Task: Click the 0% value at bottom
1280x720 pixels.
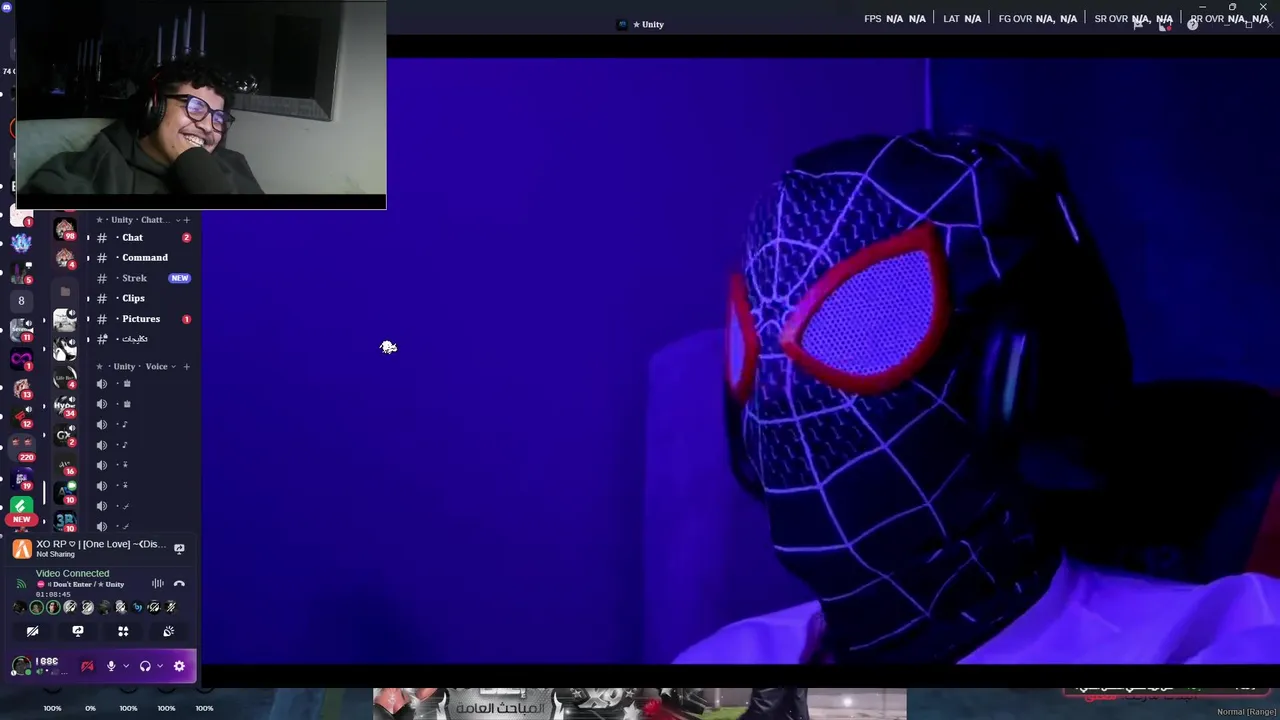Action: (x=90, y=708)
